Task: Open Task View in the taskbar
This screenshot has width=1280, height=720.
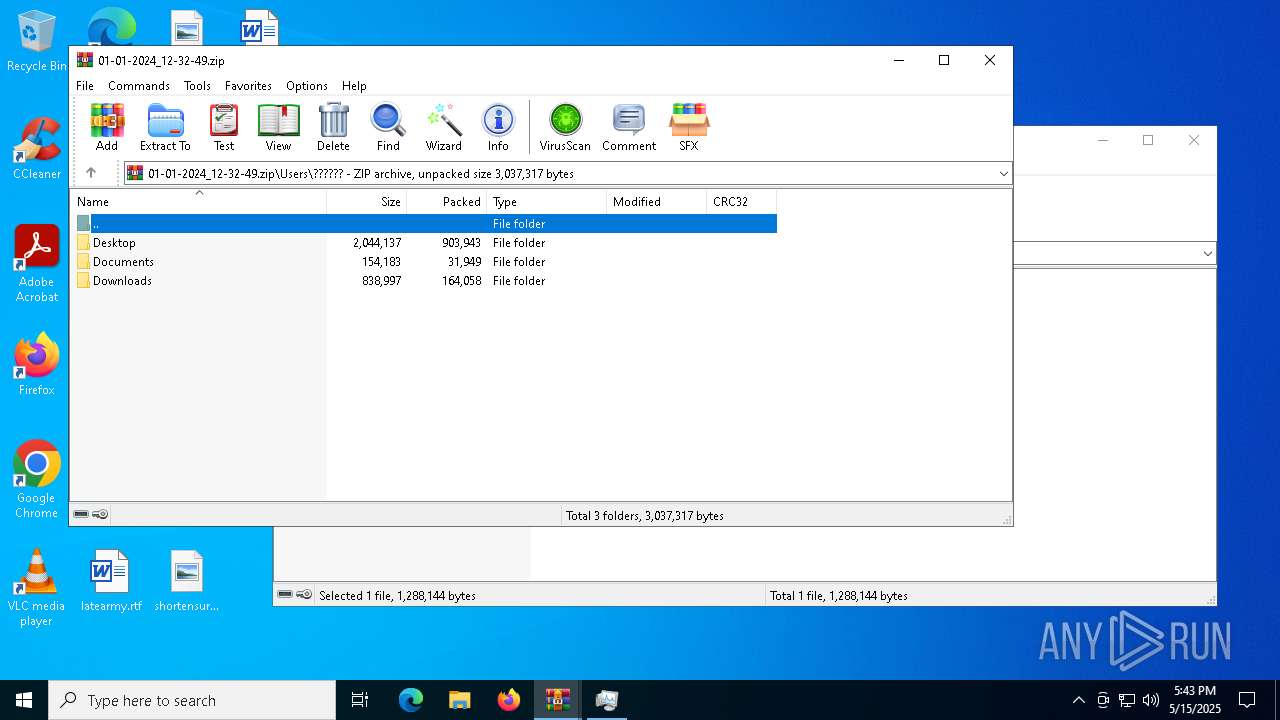Action: tap(360, 700)
